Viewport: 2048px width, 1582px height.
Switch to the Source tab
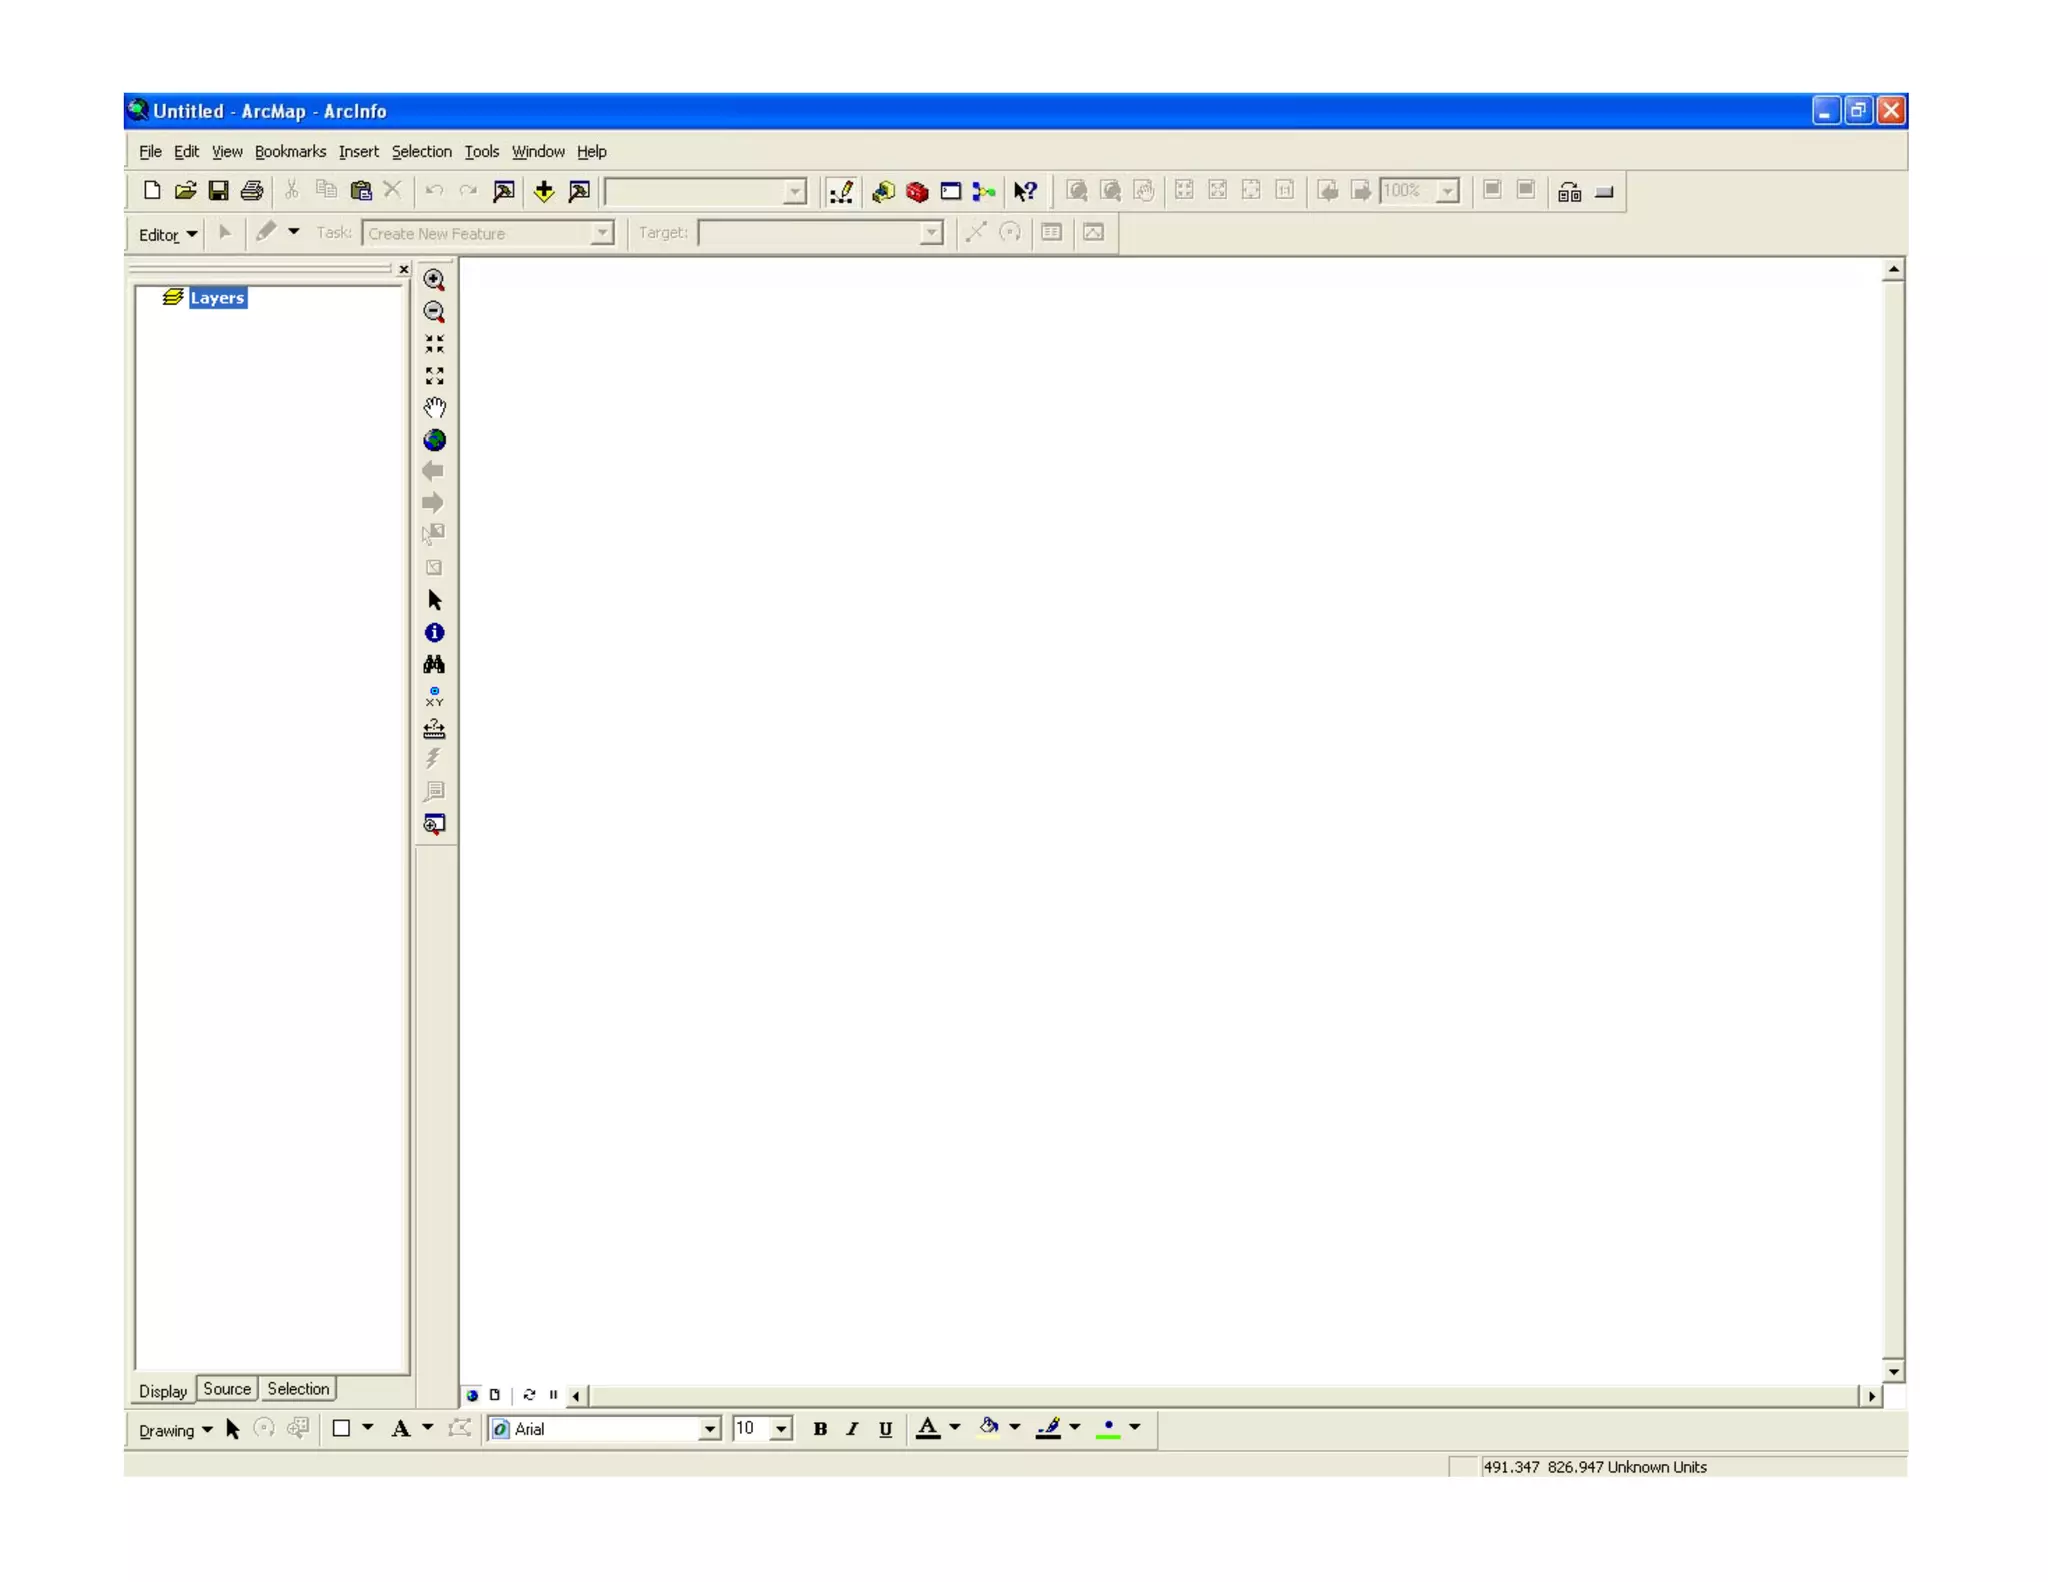[x=227, y=1389]
